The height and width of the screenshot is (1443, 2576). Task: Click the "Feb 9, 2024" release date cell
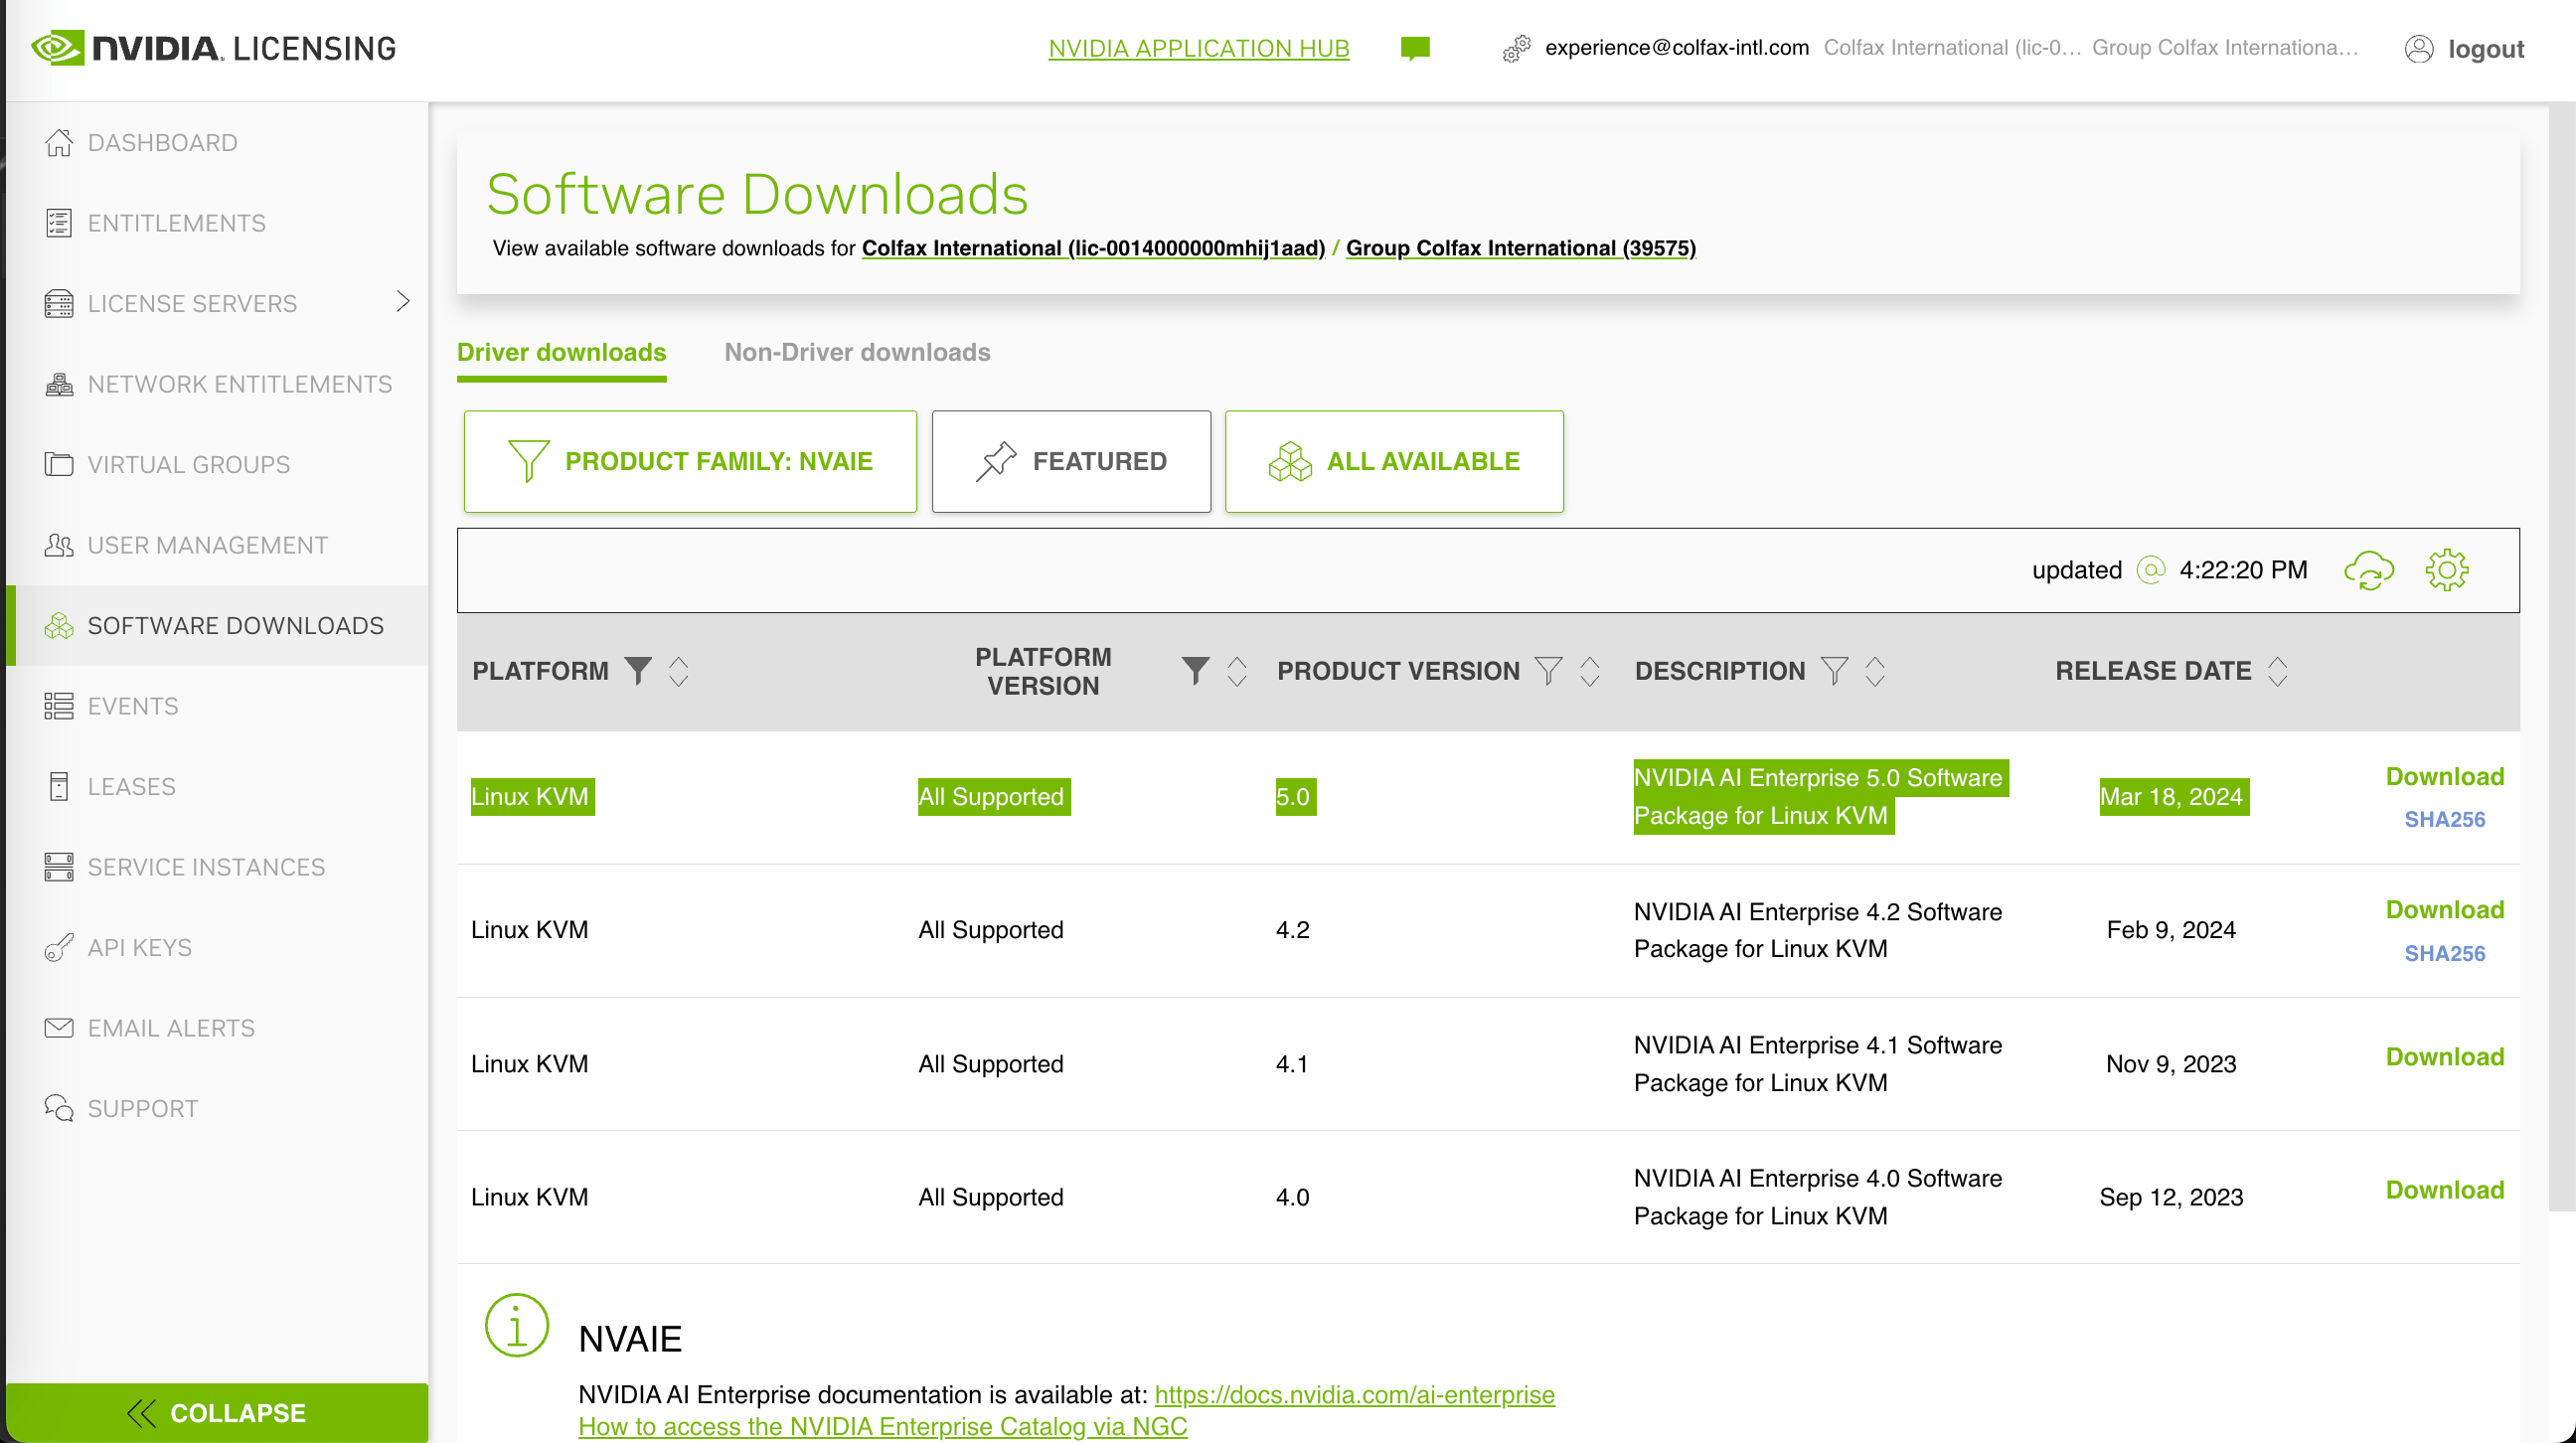[x=2170, y=930]
